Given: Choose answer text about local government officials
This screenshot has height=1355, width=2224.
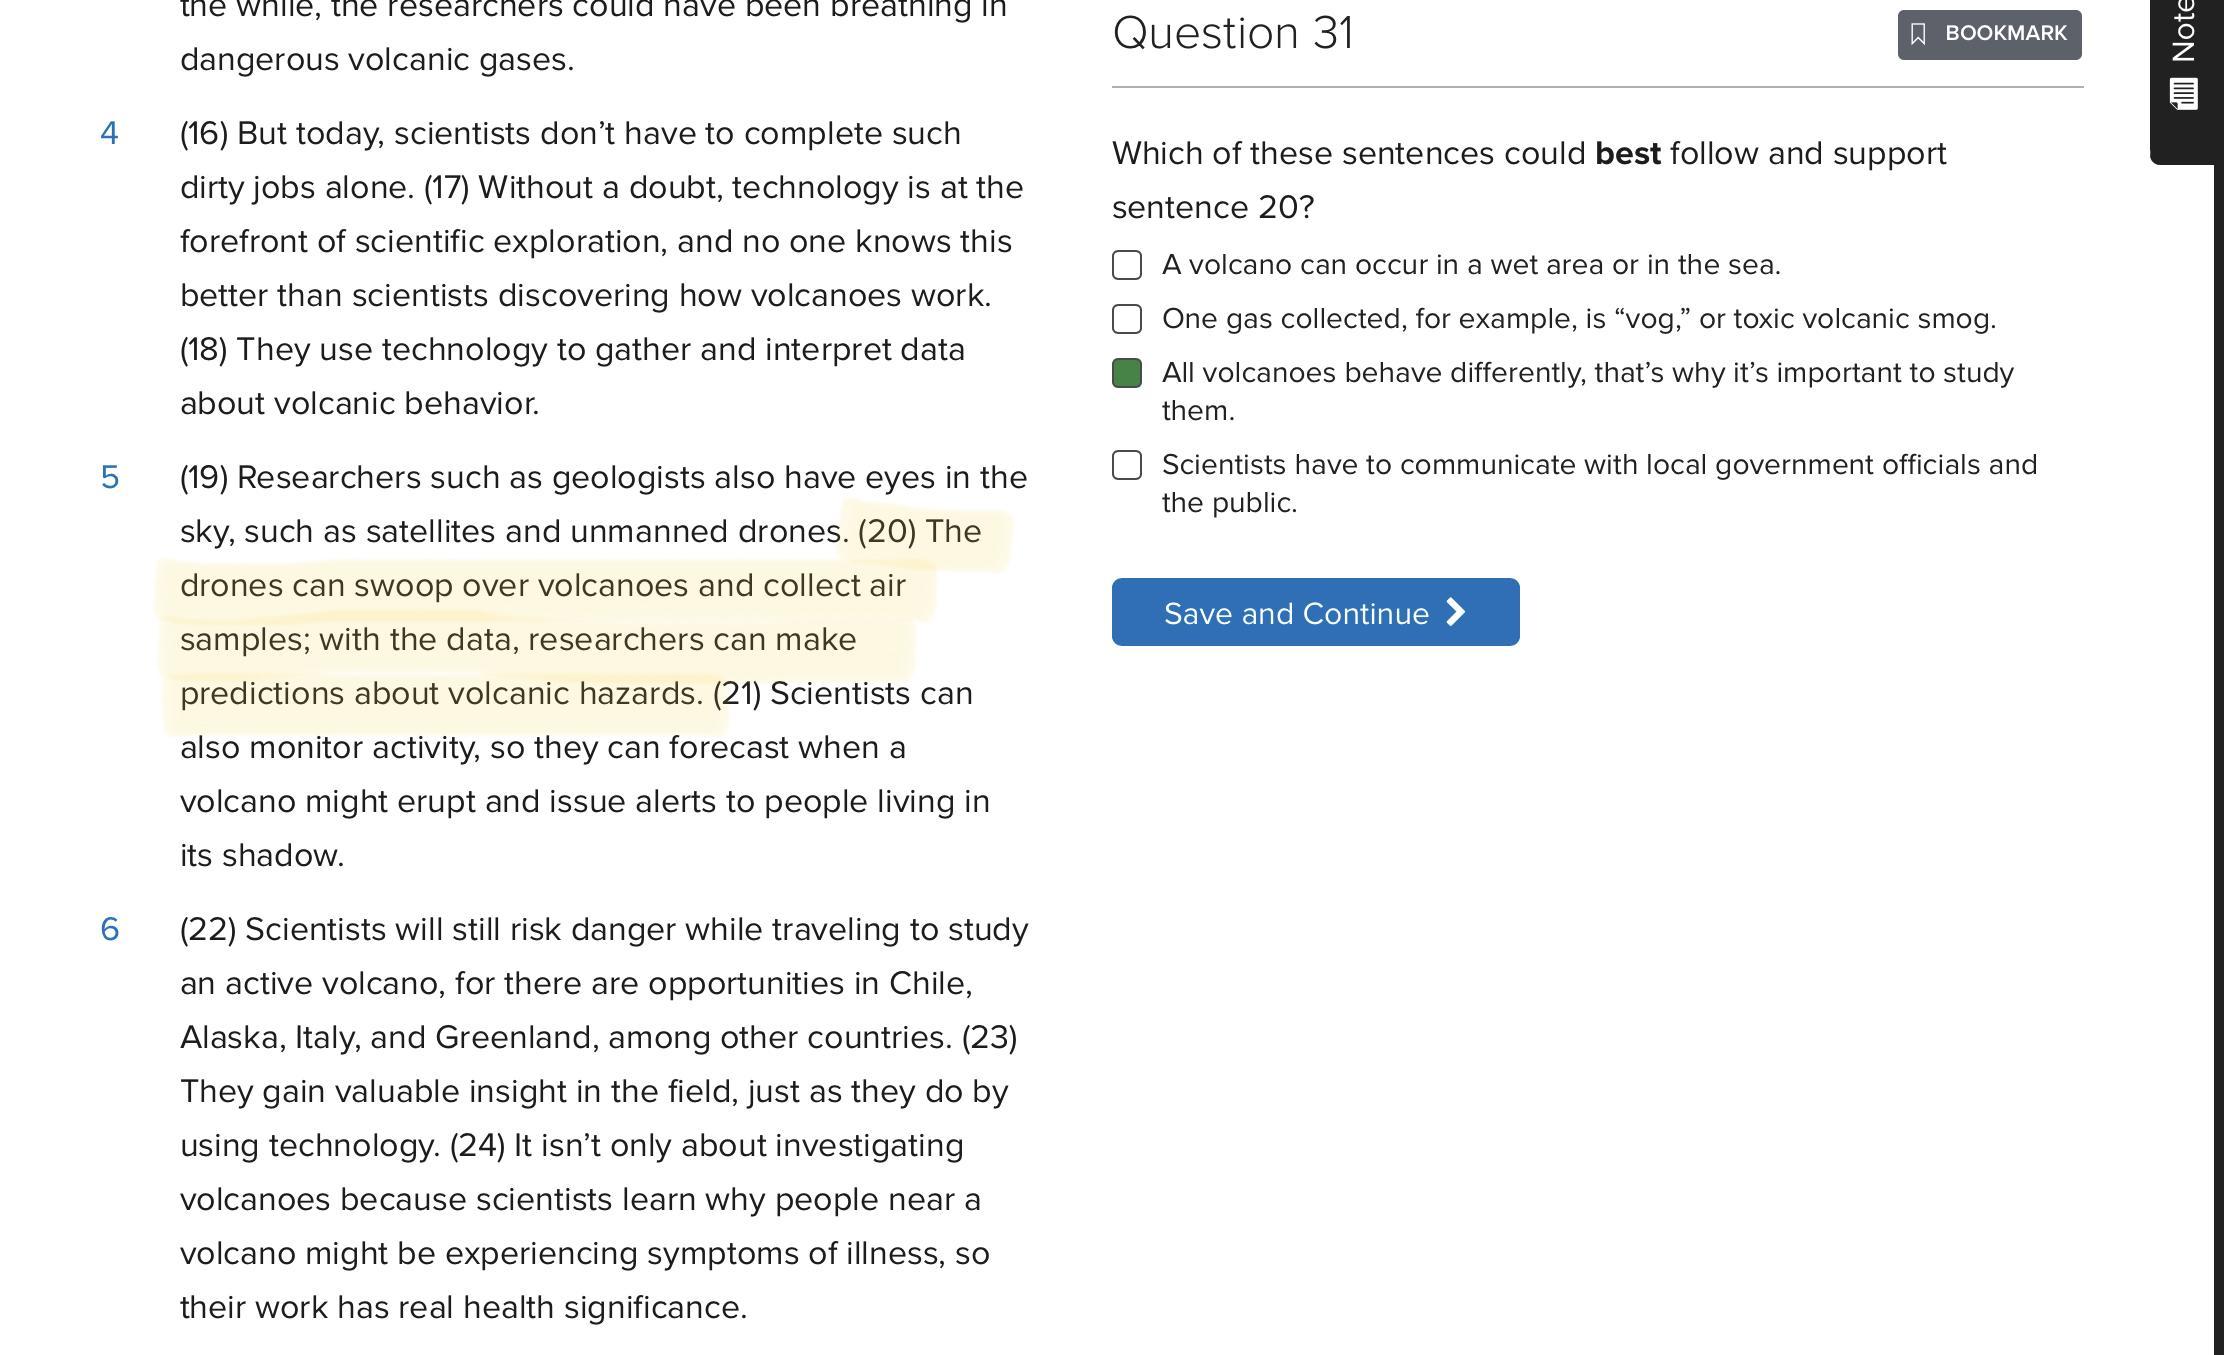Looking at the screenshot, I should (1598, 465).
